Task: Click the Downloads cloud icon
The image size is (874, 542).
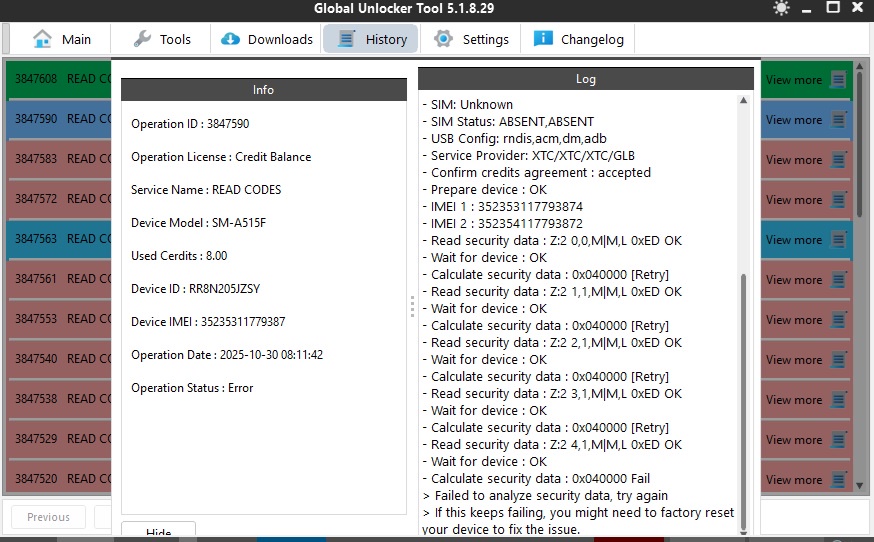Action: 230,39
